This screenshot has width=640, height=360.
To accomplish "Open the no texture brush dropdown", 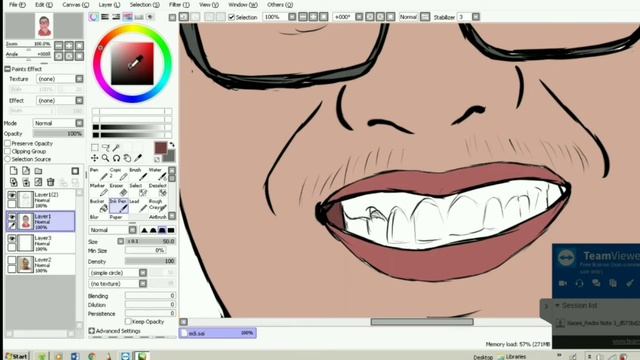I will (x=118, y=283).
